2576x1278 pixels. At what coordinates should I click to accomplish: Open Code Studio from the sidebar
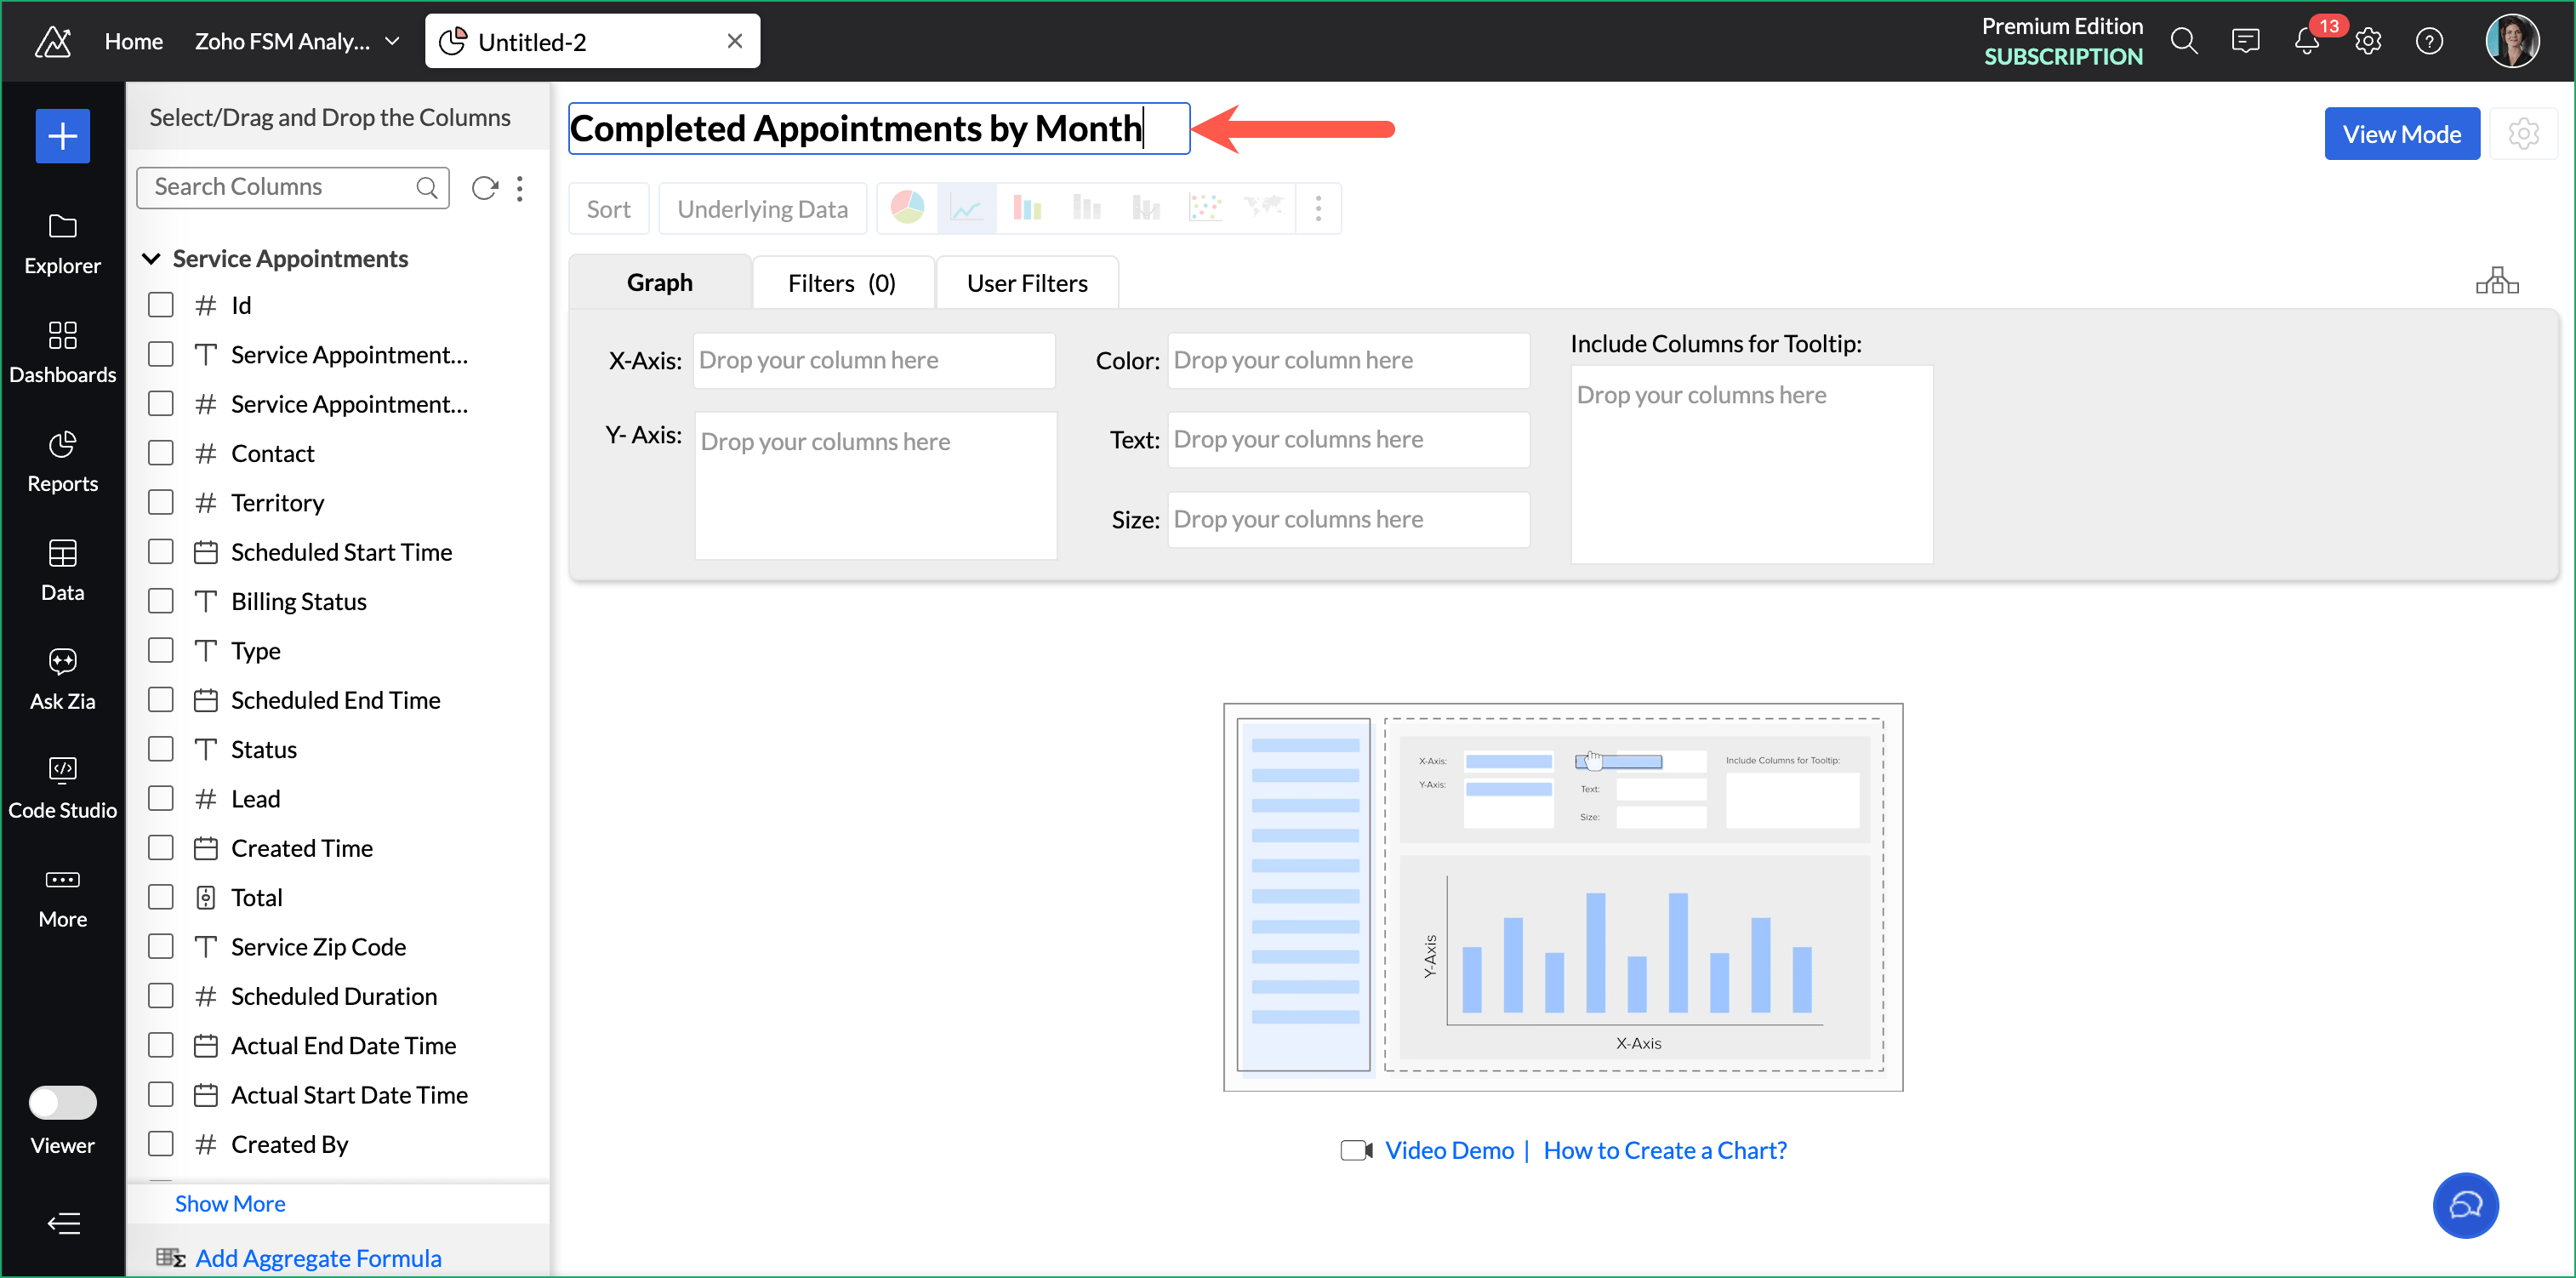62,787
